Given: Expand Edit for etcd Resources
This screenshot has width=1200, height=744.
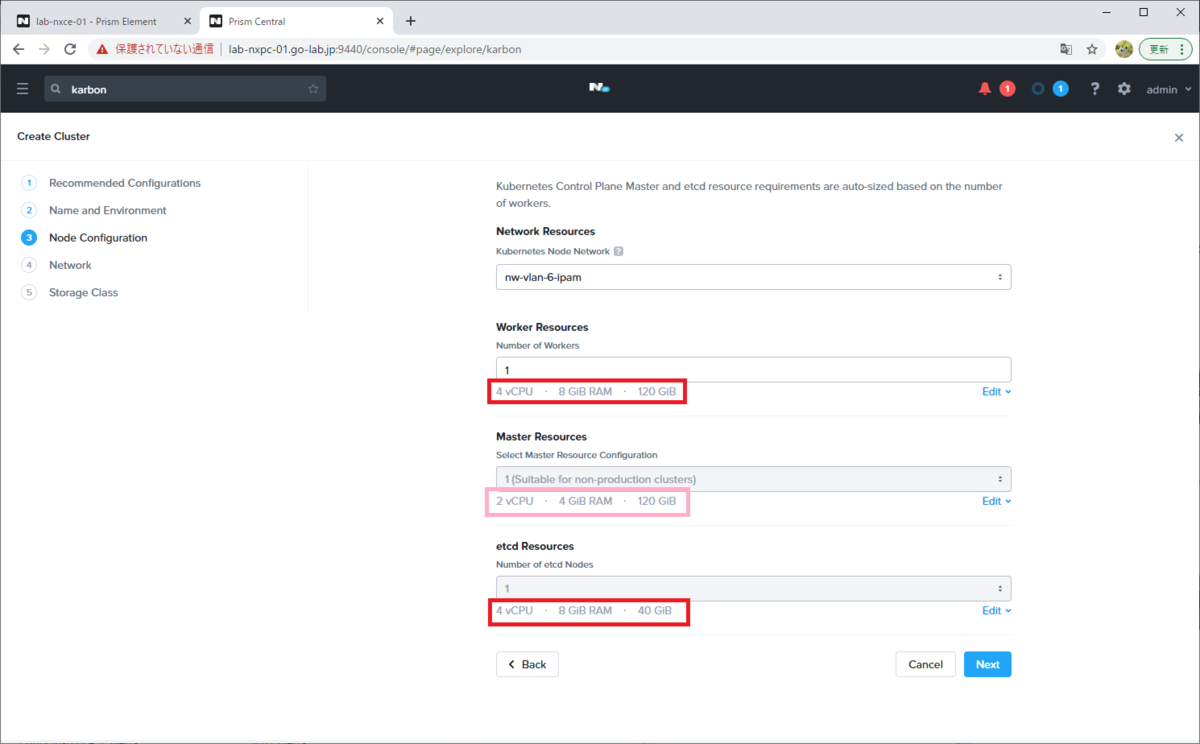Looking at the screenshot, I should (x=996, y=611).
